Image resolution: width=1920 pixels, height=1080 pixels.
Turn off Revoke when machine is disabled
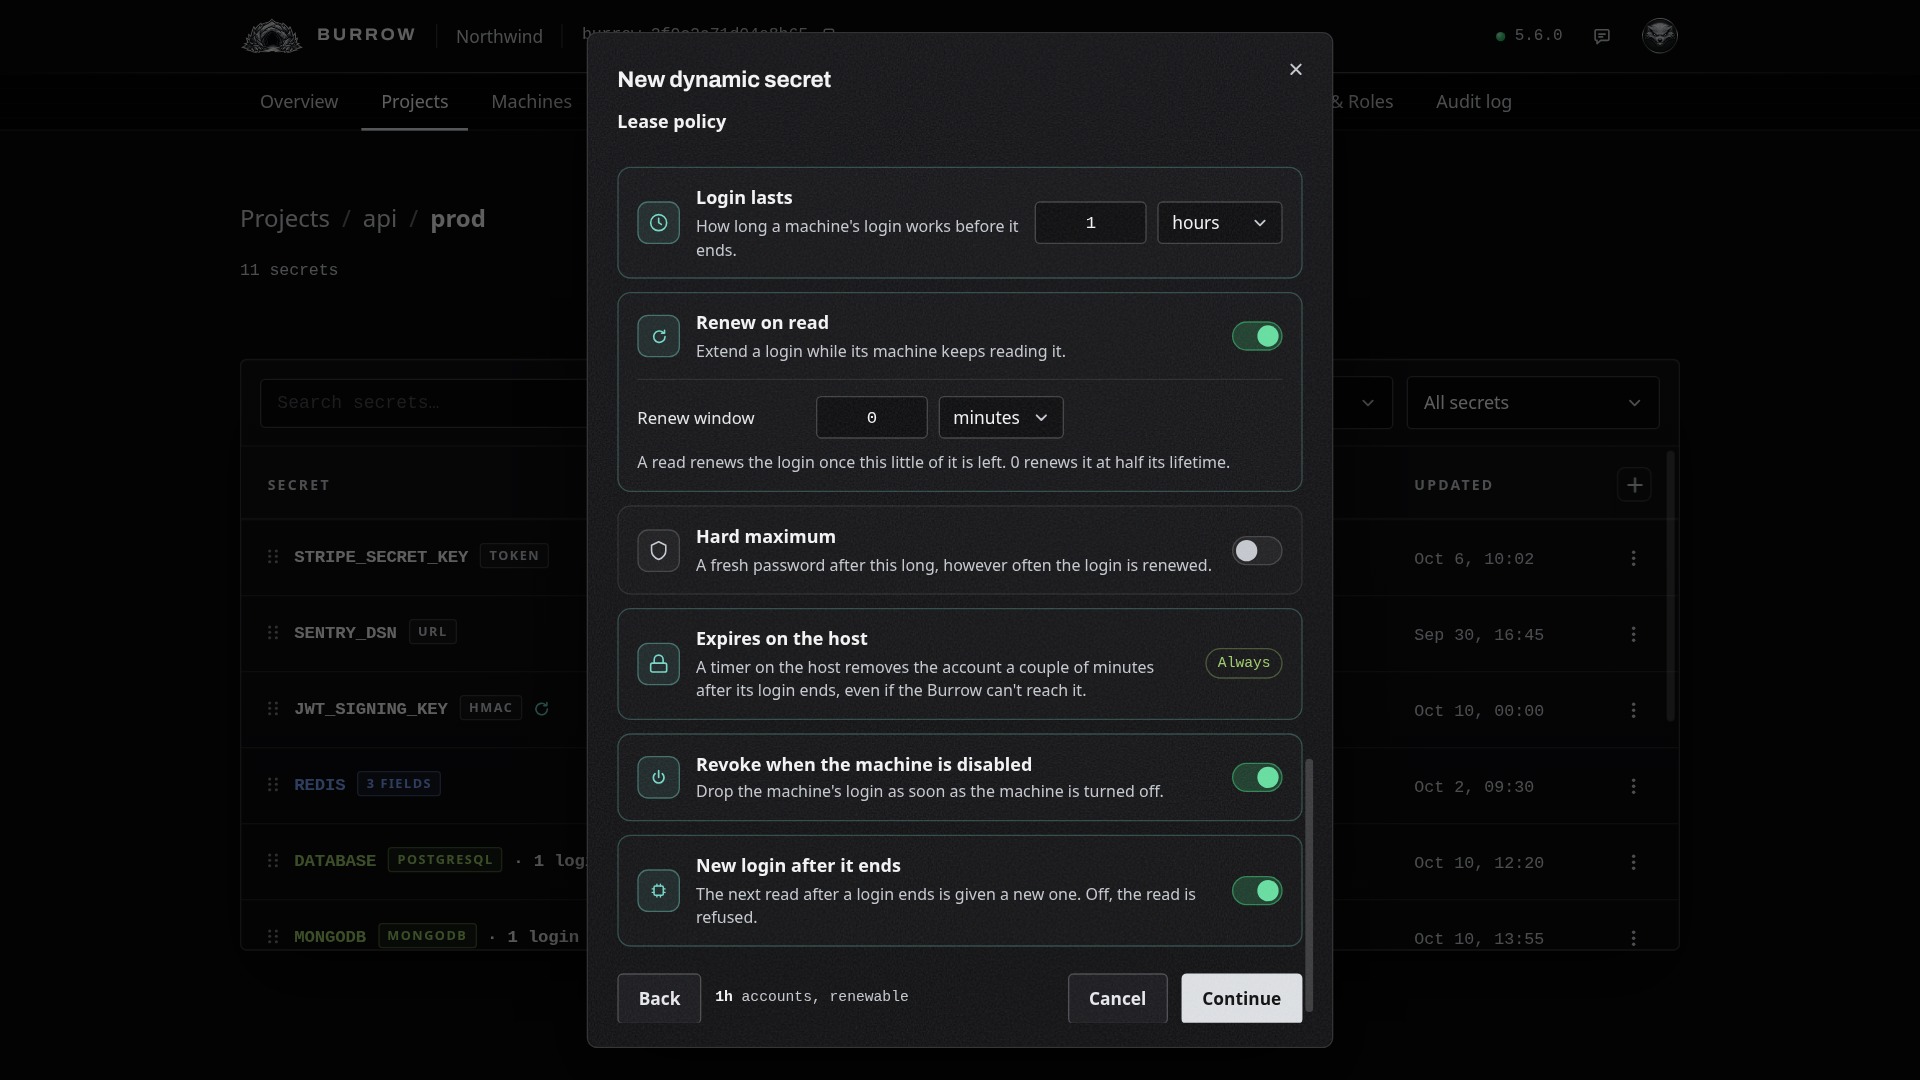(1257, 778)
